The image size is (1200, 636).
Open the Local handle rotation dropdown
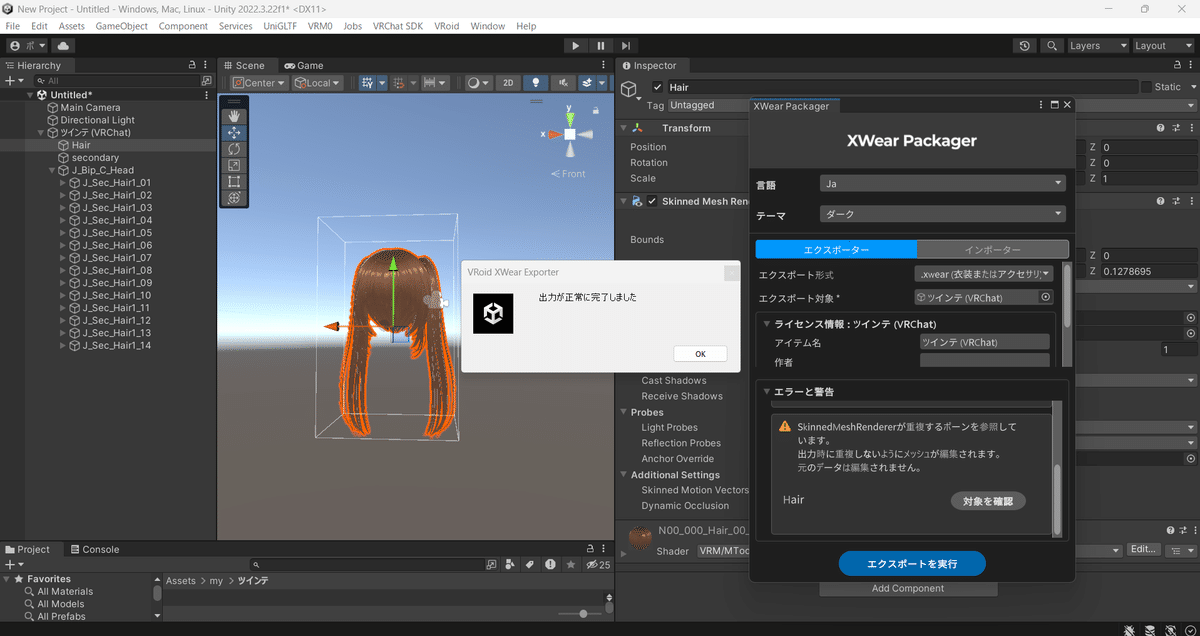[317, 83]
